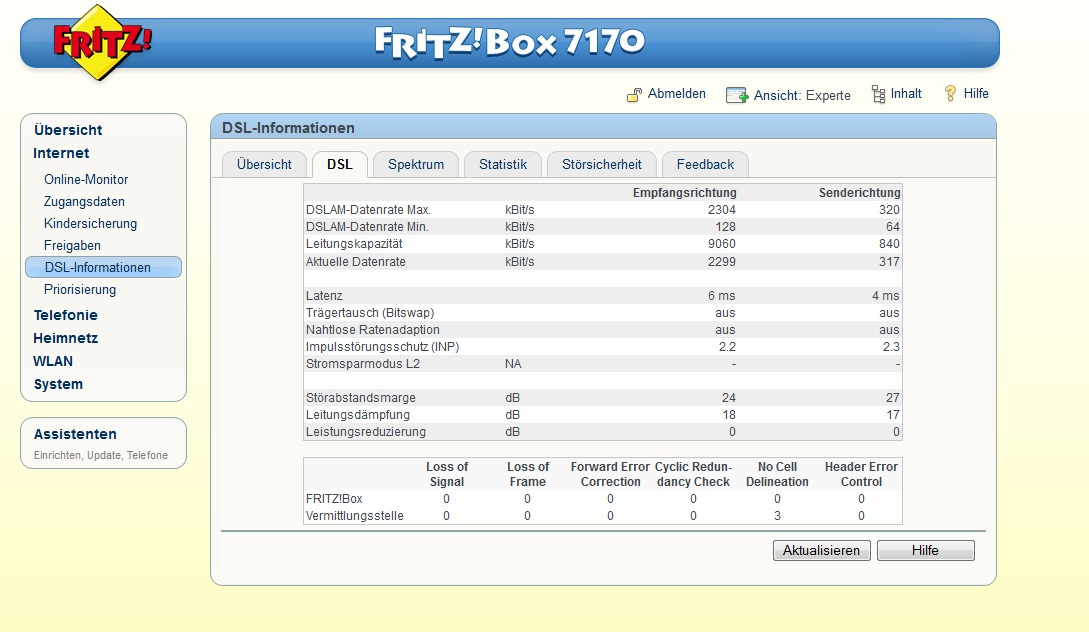Viewport: 1089px width, 632px height.
Task: Select DSL-Informationen in the sidebar
Action: [103, 267]
